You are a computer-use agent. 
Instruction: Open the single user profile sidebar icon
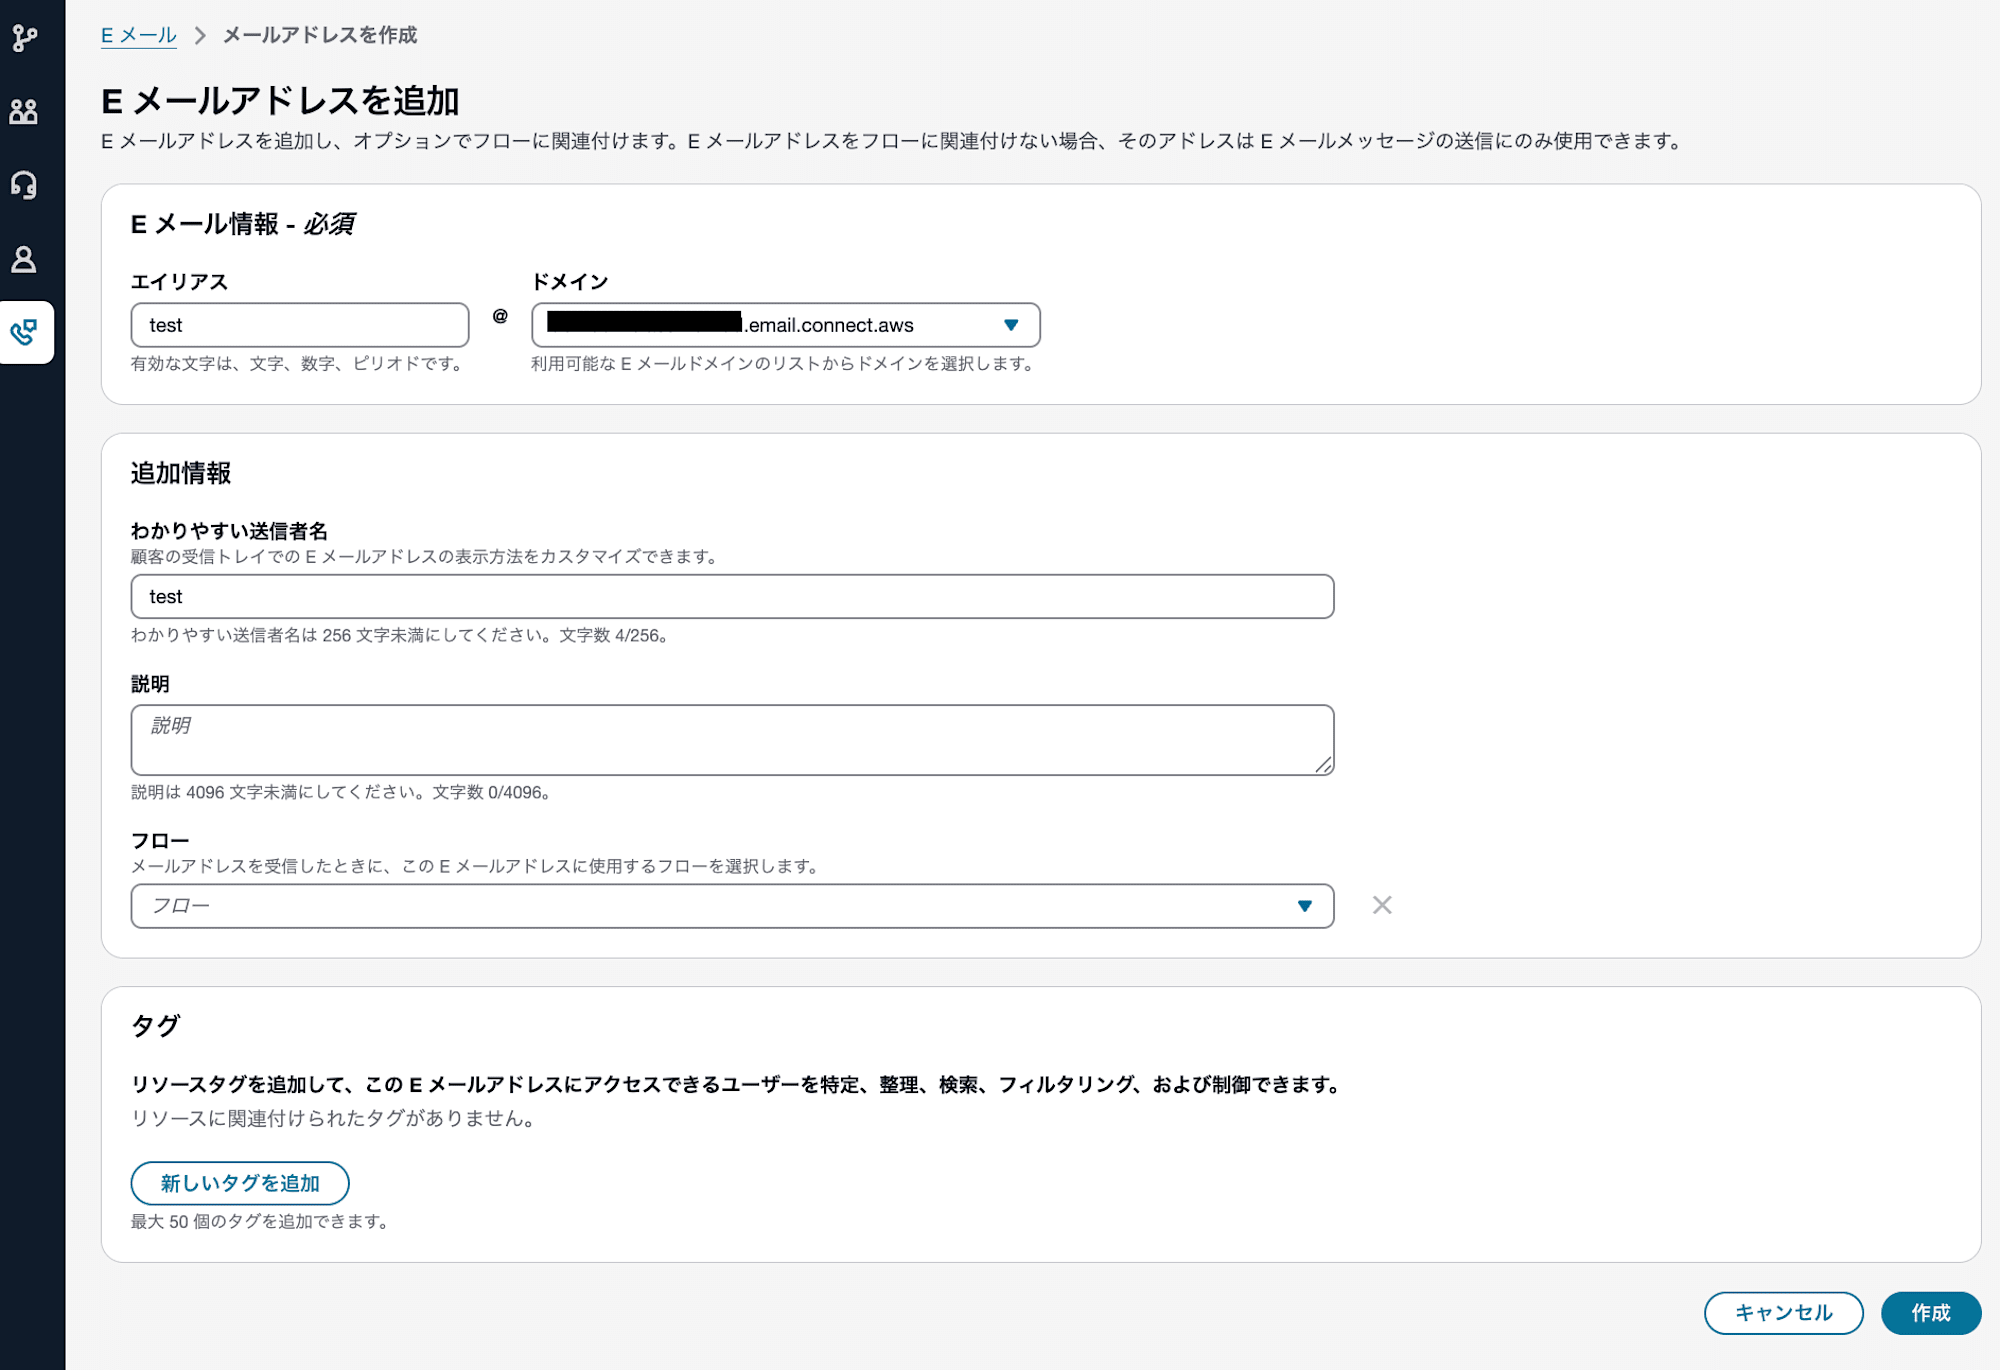tap(24, 260)
